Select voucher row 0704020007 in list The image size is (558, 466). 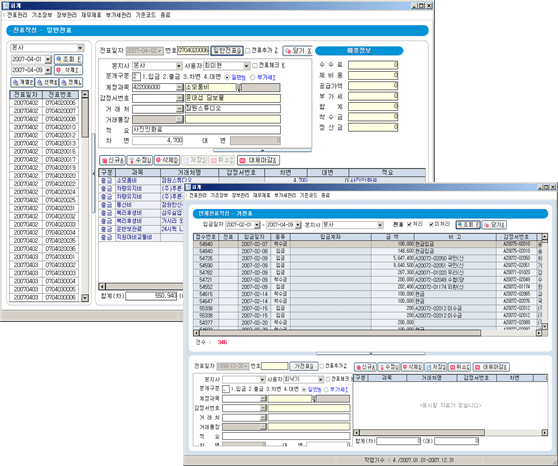point(44,111)
